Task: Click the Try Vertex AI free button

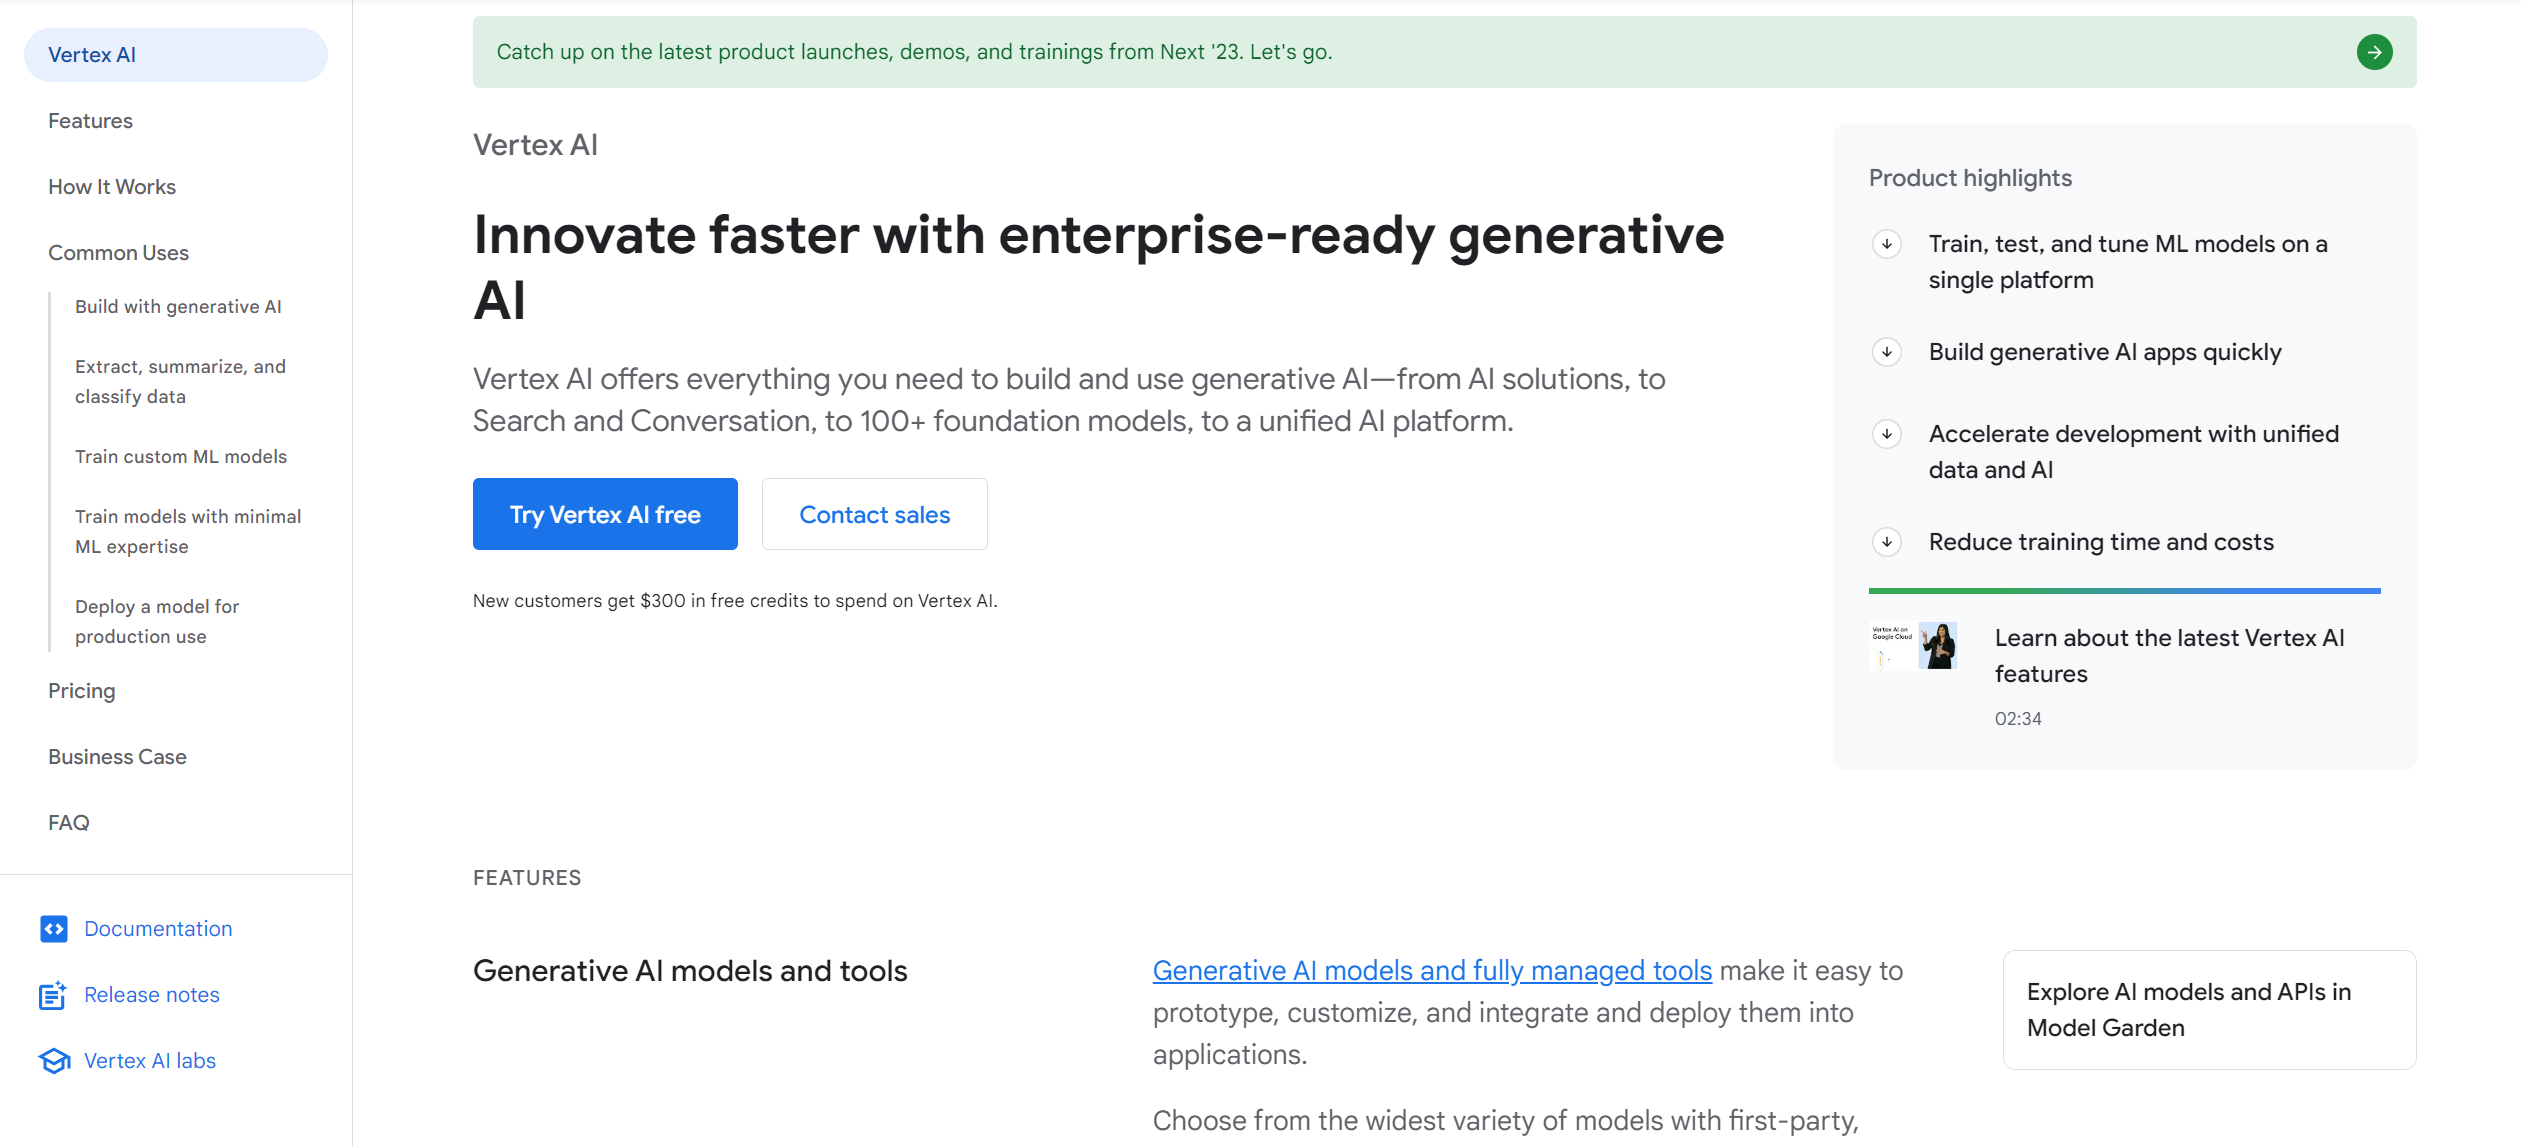Action: (605, 513)
